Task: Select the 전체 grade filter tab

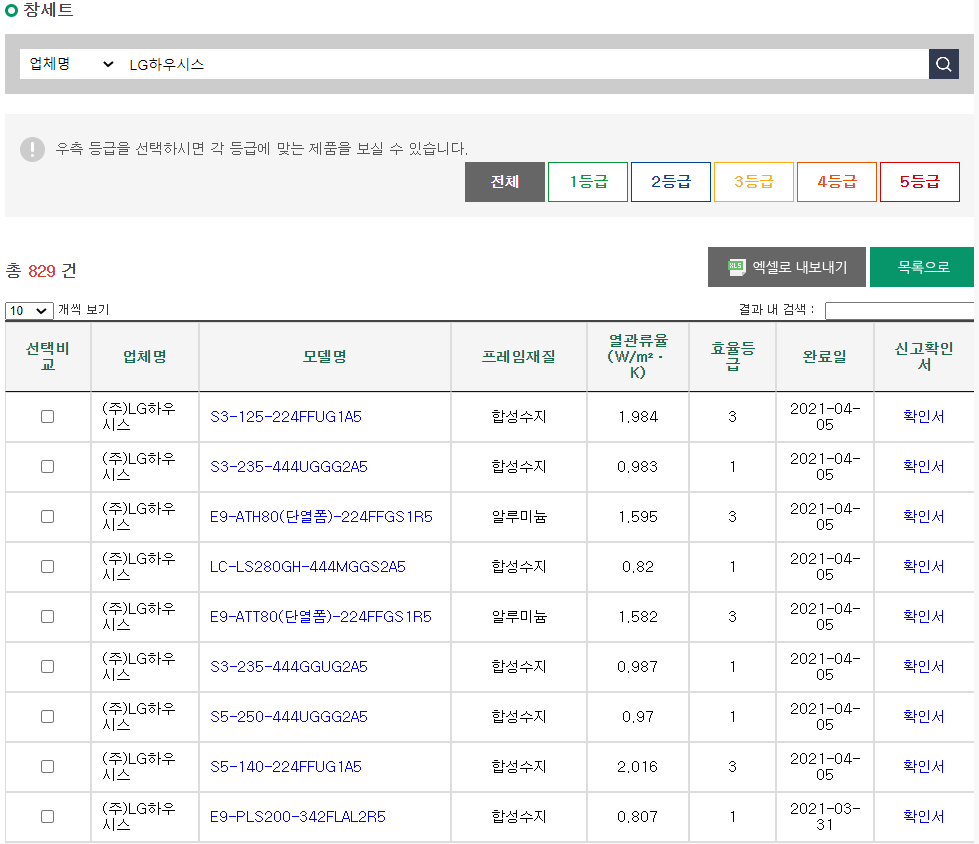Action: 504,182
